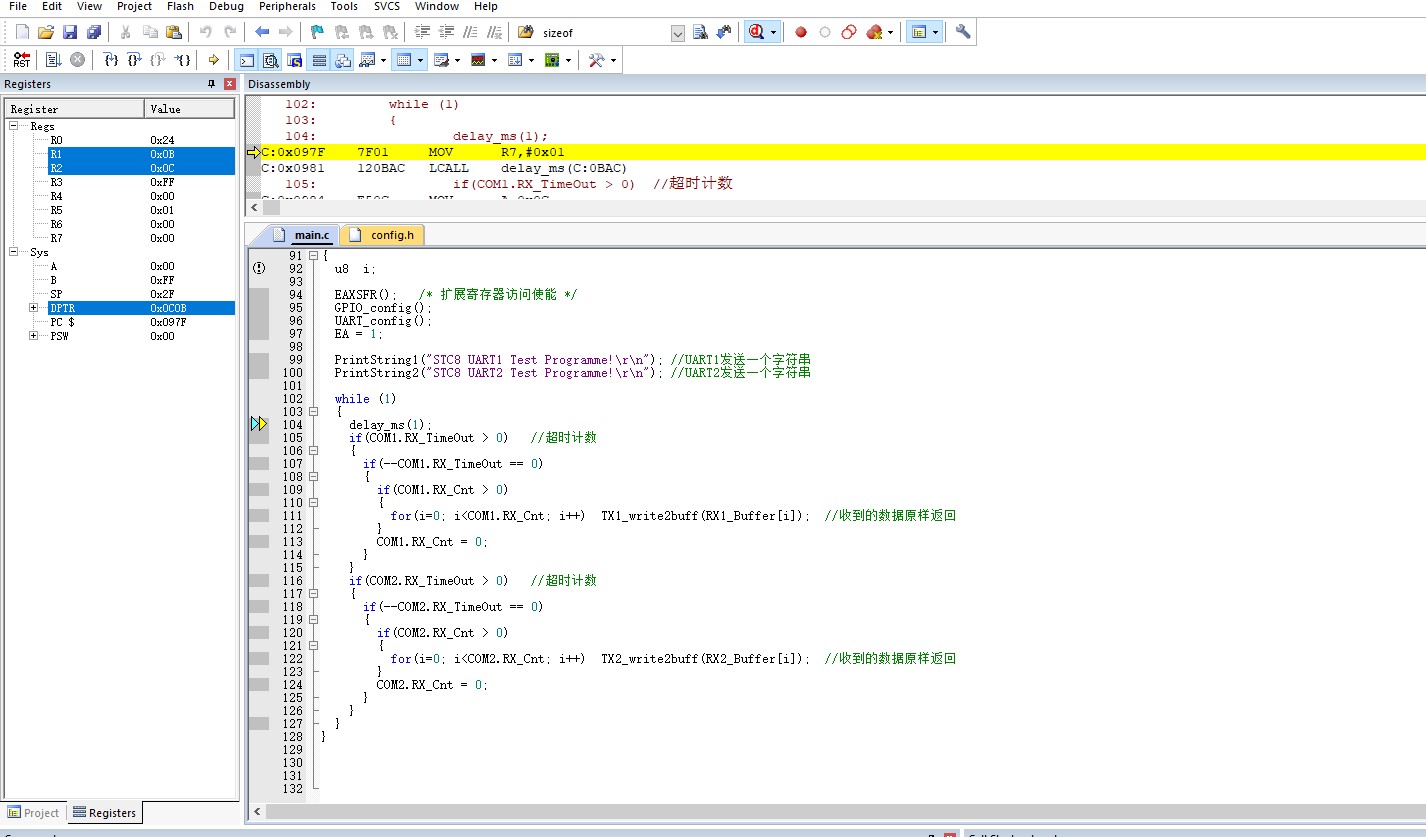The image size is (1426, 837).
Task: Click the Toolbox hammer icon
Action: pos(597,60)
